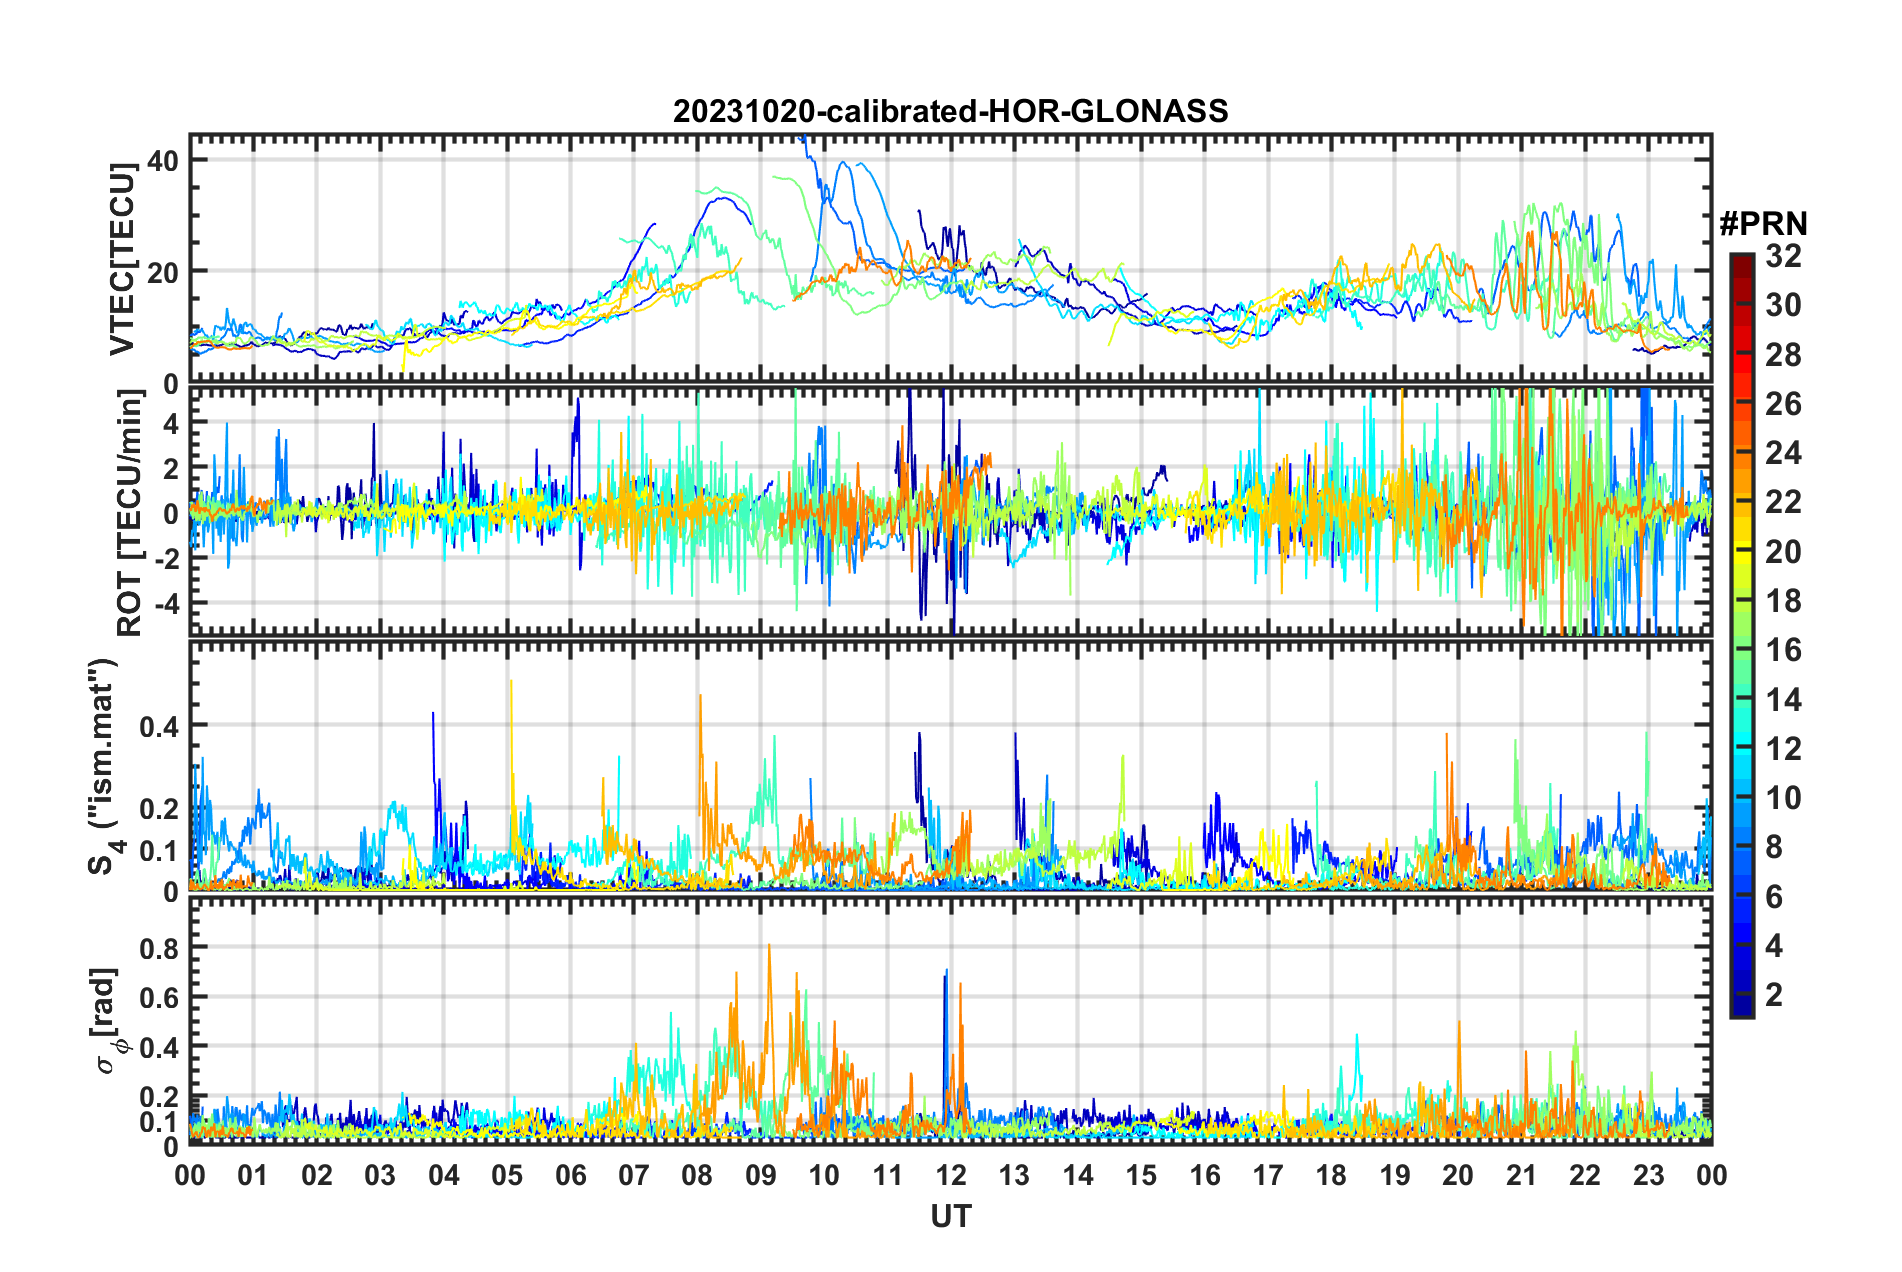Click the PRN colorbar tick label "12"
Viewport: 1902px width, 1272px height.
(x=1783, y=748)
